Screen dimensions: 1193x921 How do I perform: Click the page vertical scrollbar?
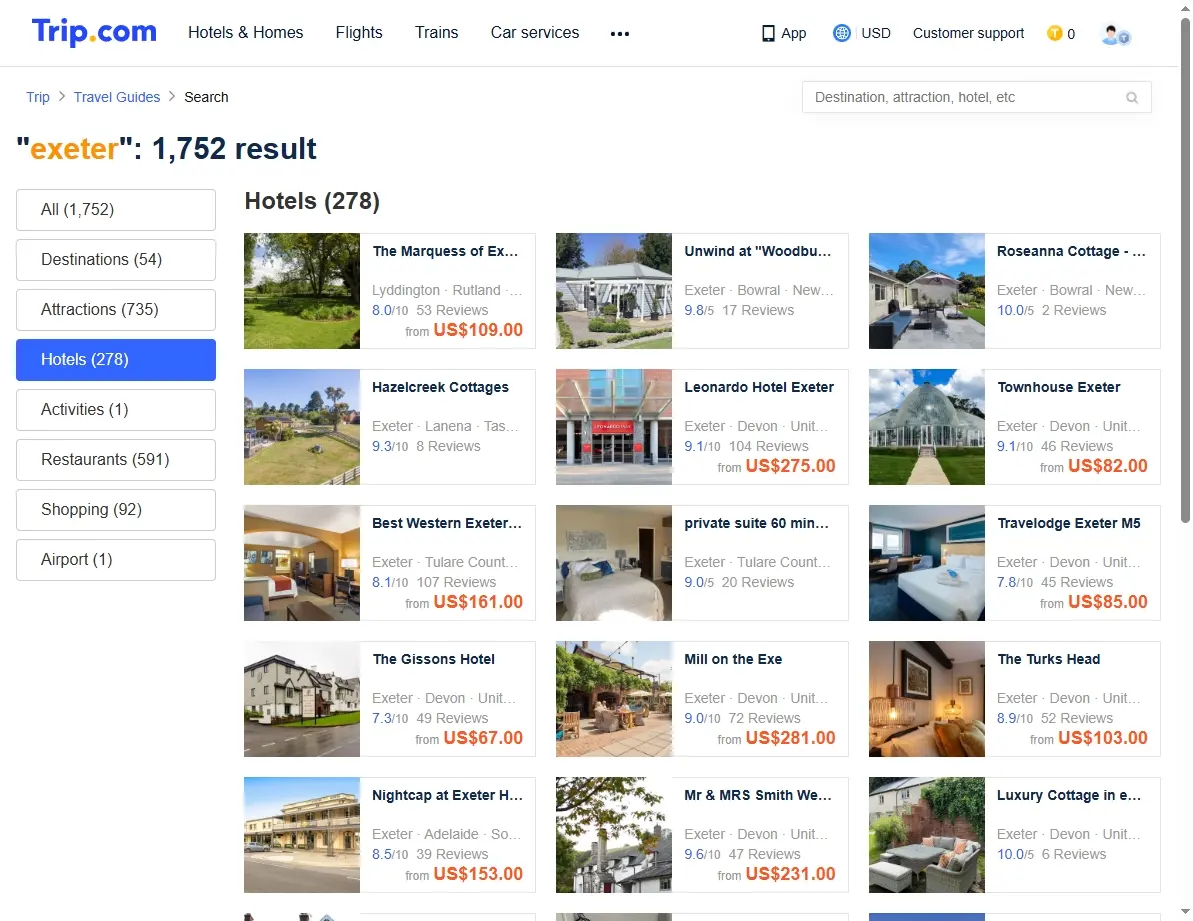pyautogui.click(x=1185, y=270)
